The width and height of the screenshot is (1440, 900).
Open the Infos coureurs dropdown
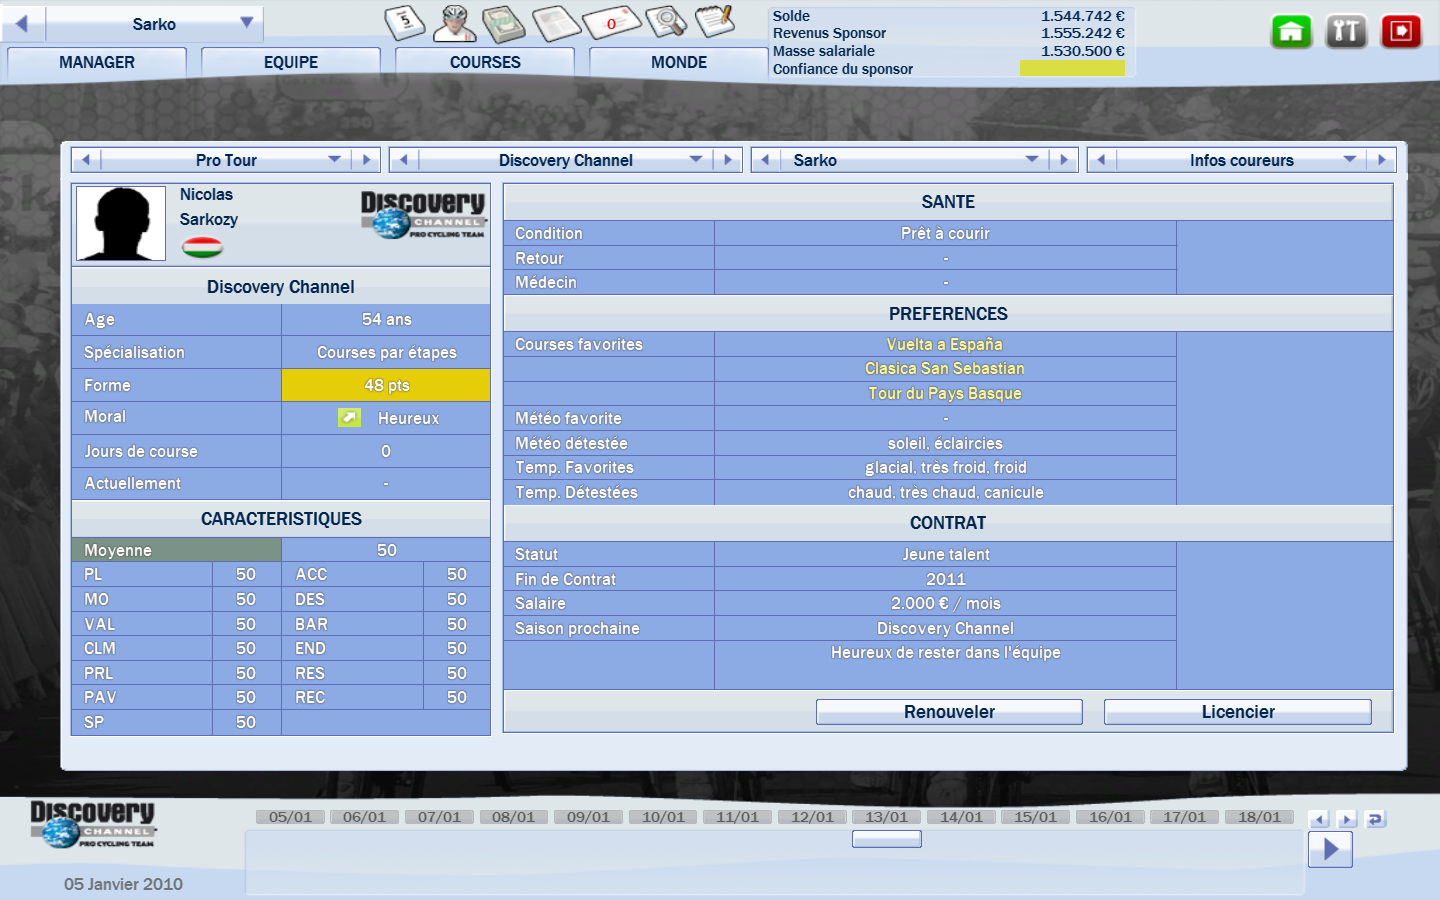(1349, 160)
